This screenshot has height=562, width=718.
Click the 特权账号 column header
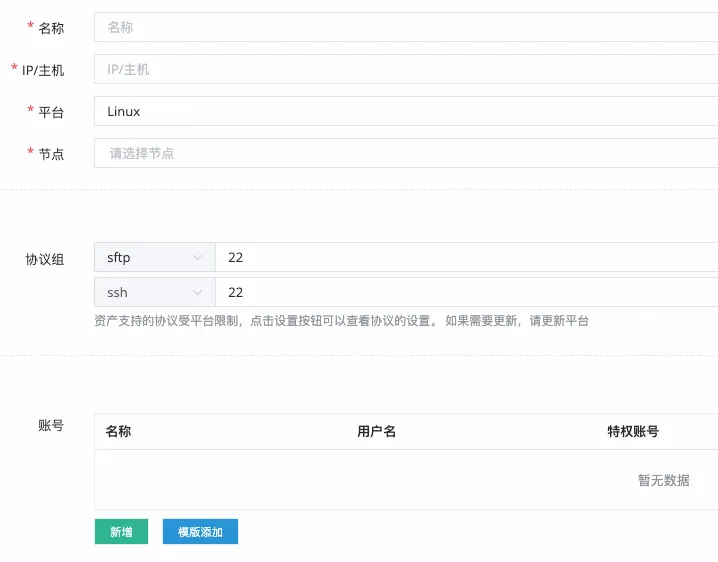(633, 432)
